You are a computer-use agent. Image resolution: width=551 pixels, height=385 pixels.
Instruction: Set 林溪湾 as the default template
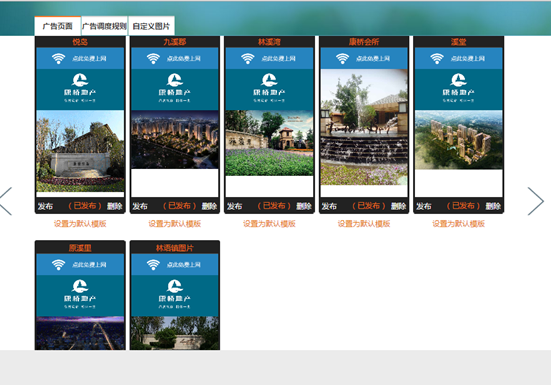click(x=269, y=224)
